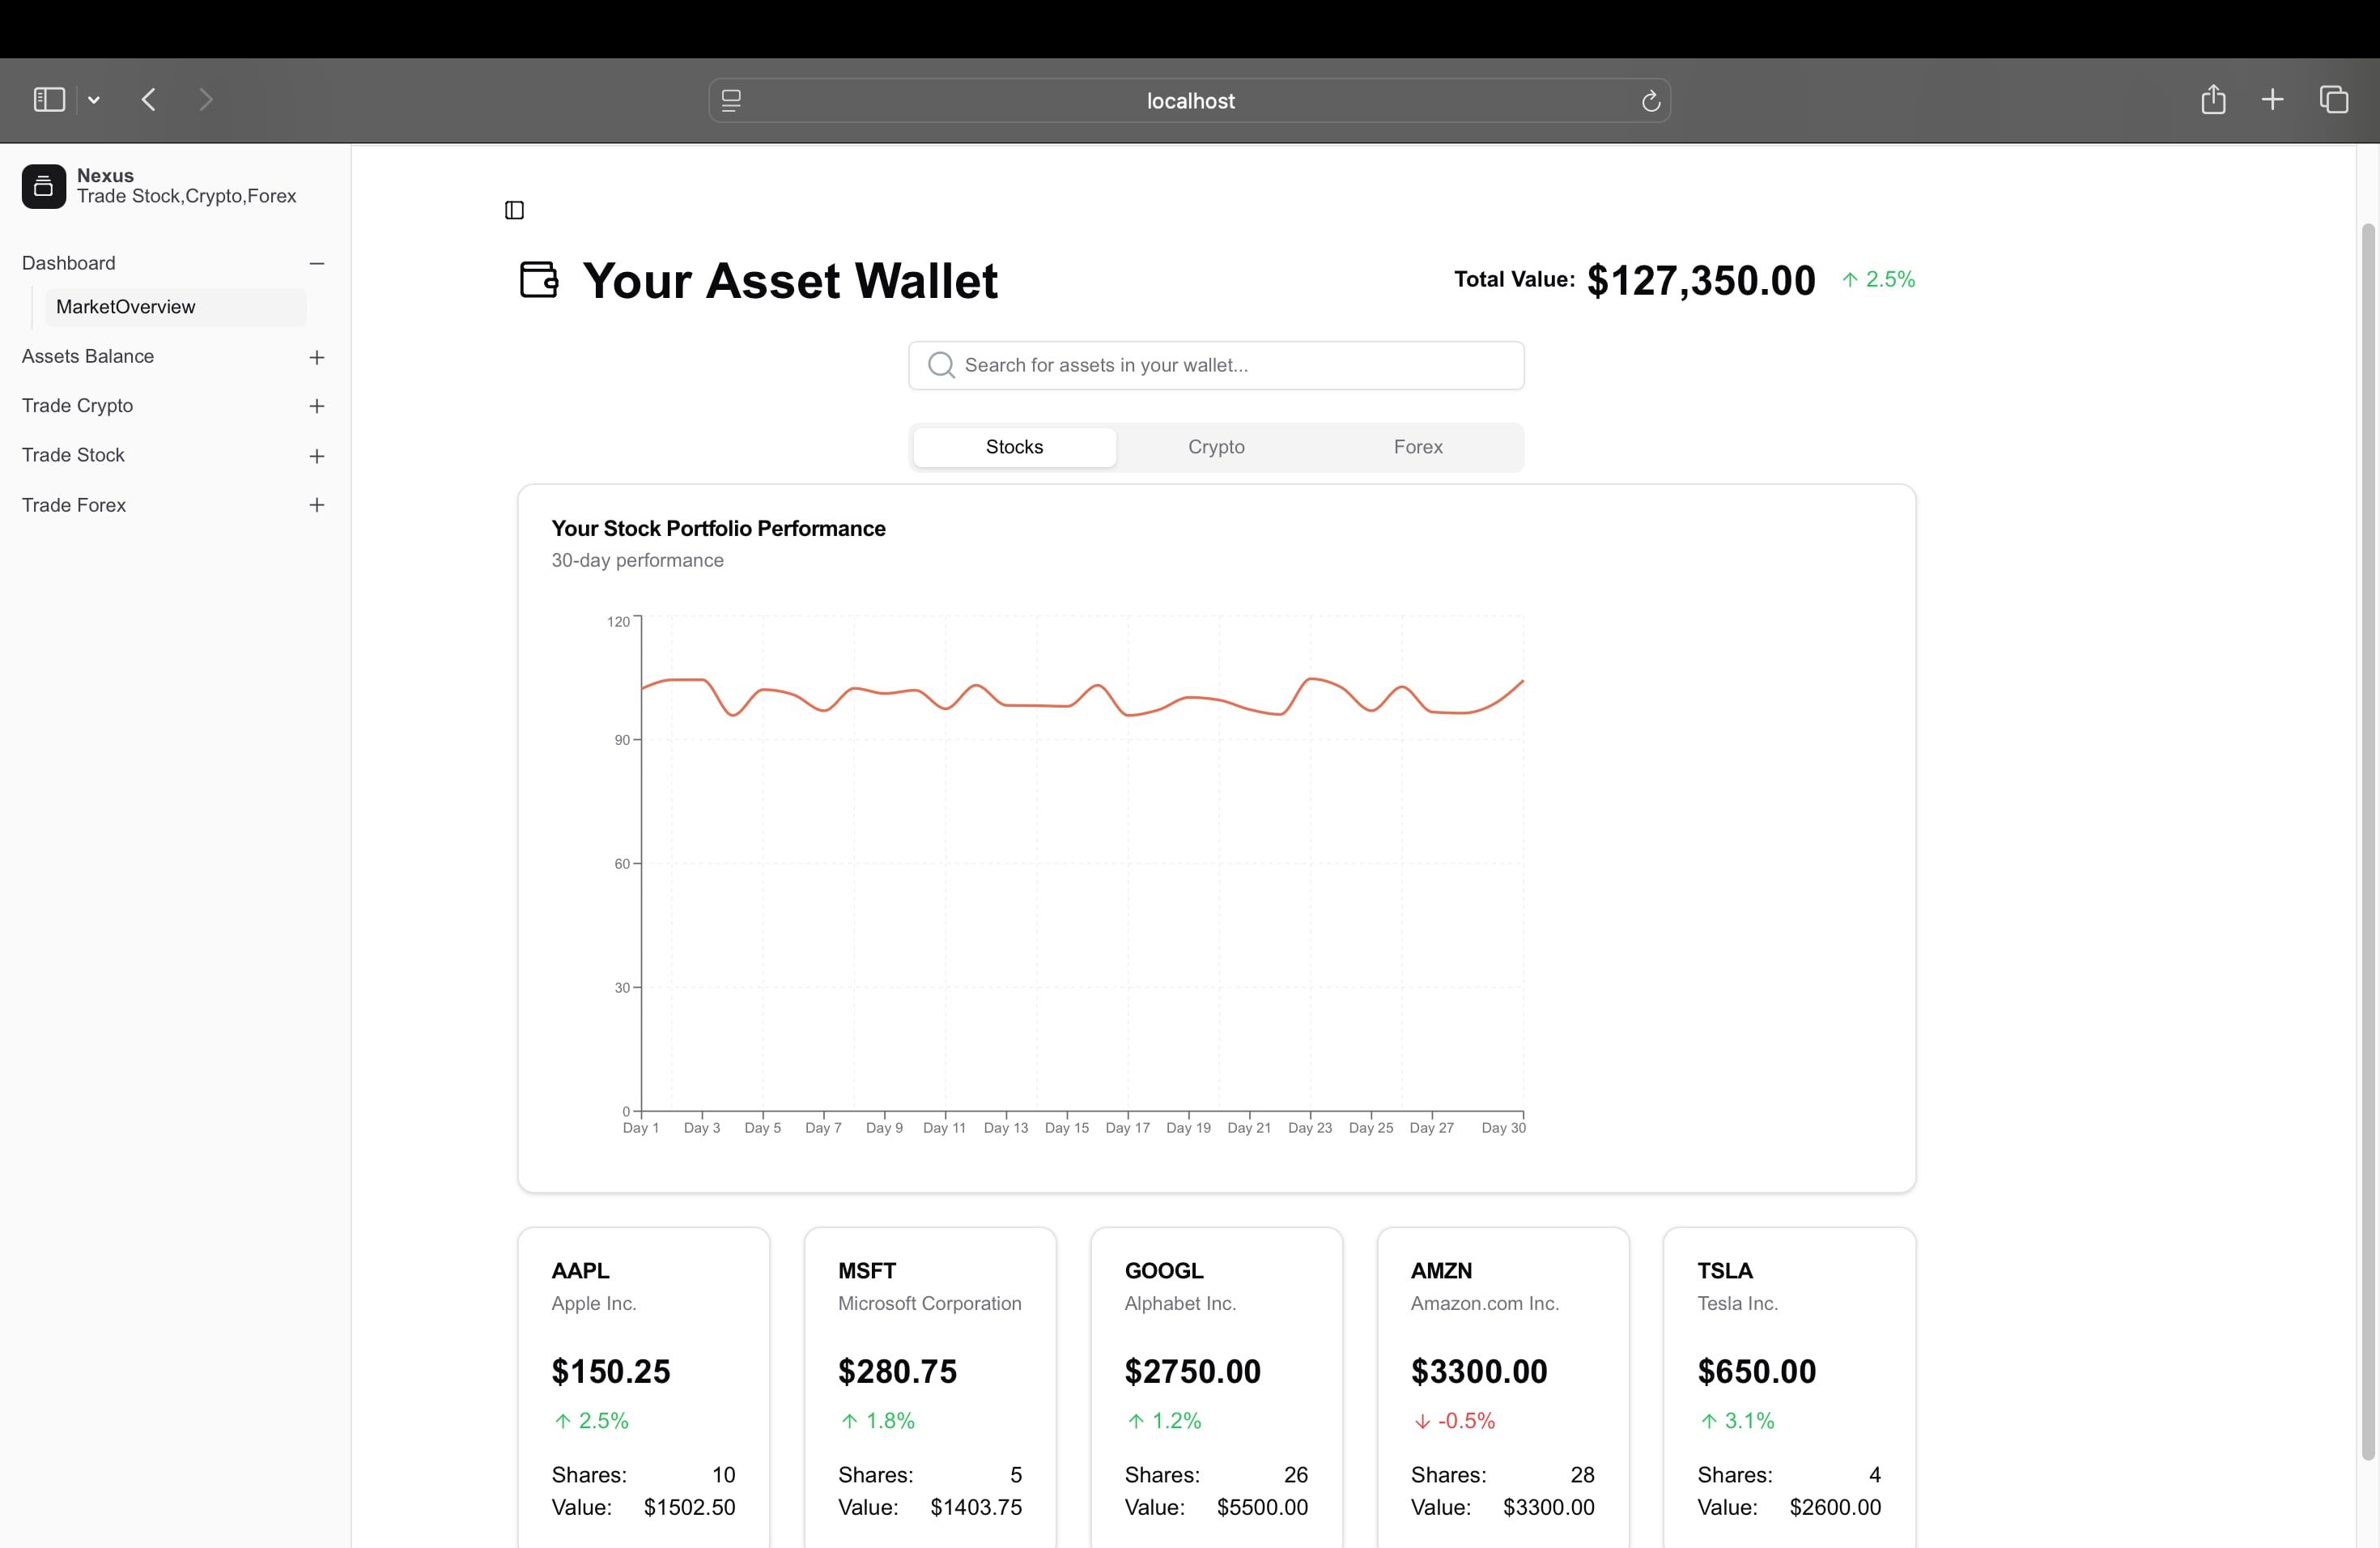Viewport: 2380px width, 1548px height.
Task: Click the wallet icon beside page title
Action: (x=539, y=280)
